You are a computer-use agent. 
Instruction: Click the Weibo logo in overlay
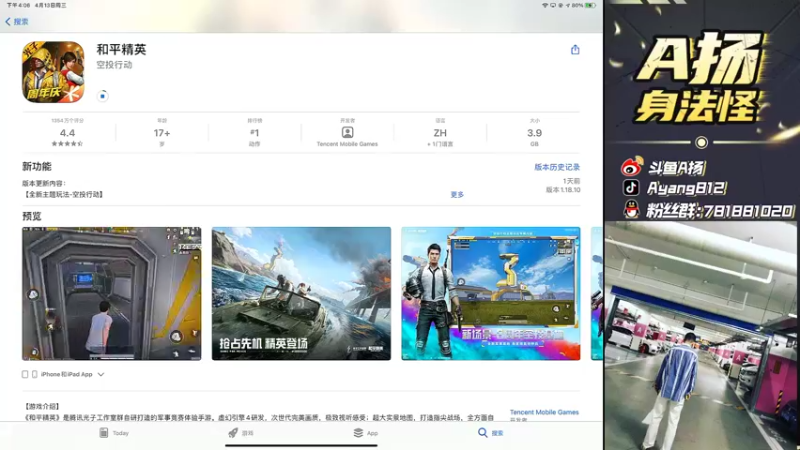point(631,167)
